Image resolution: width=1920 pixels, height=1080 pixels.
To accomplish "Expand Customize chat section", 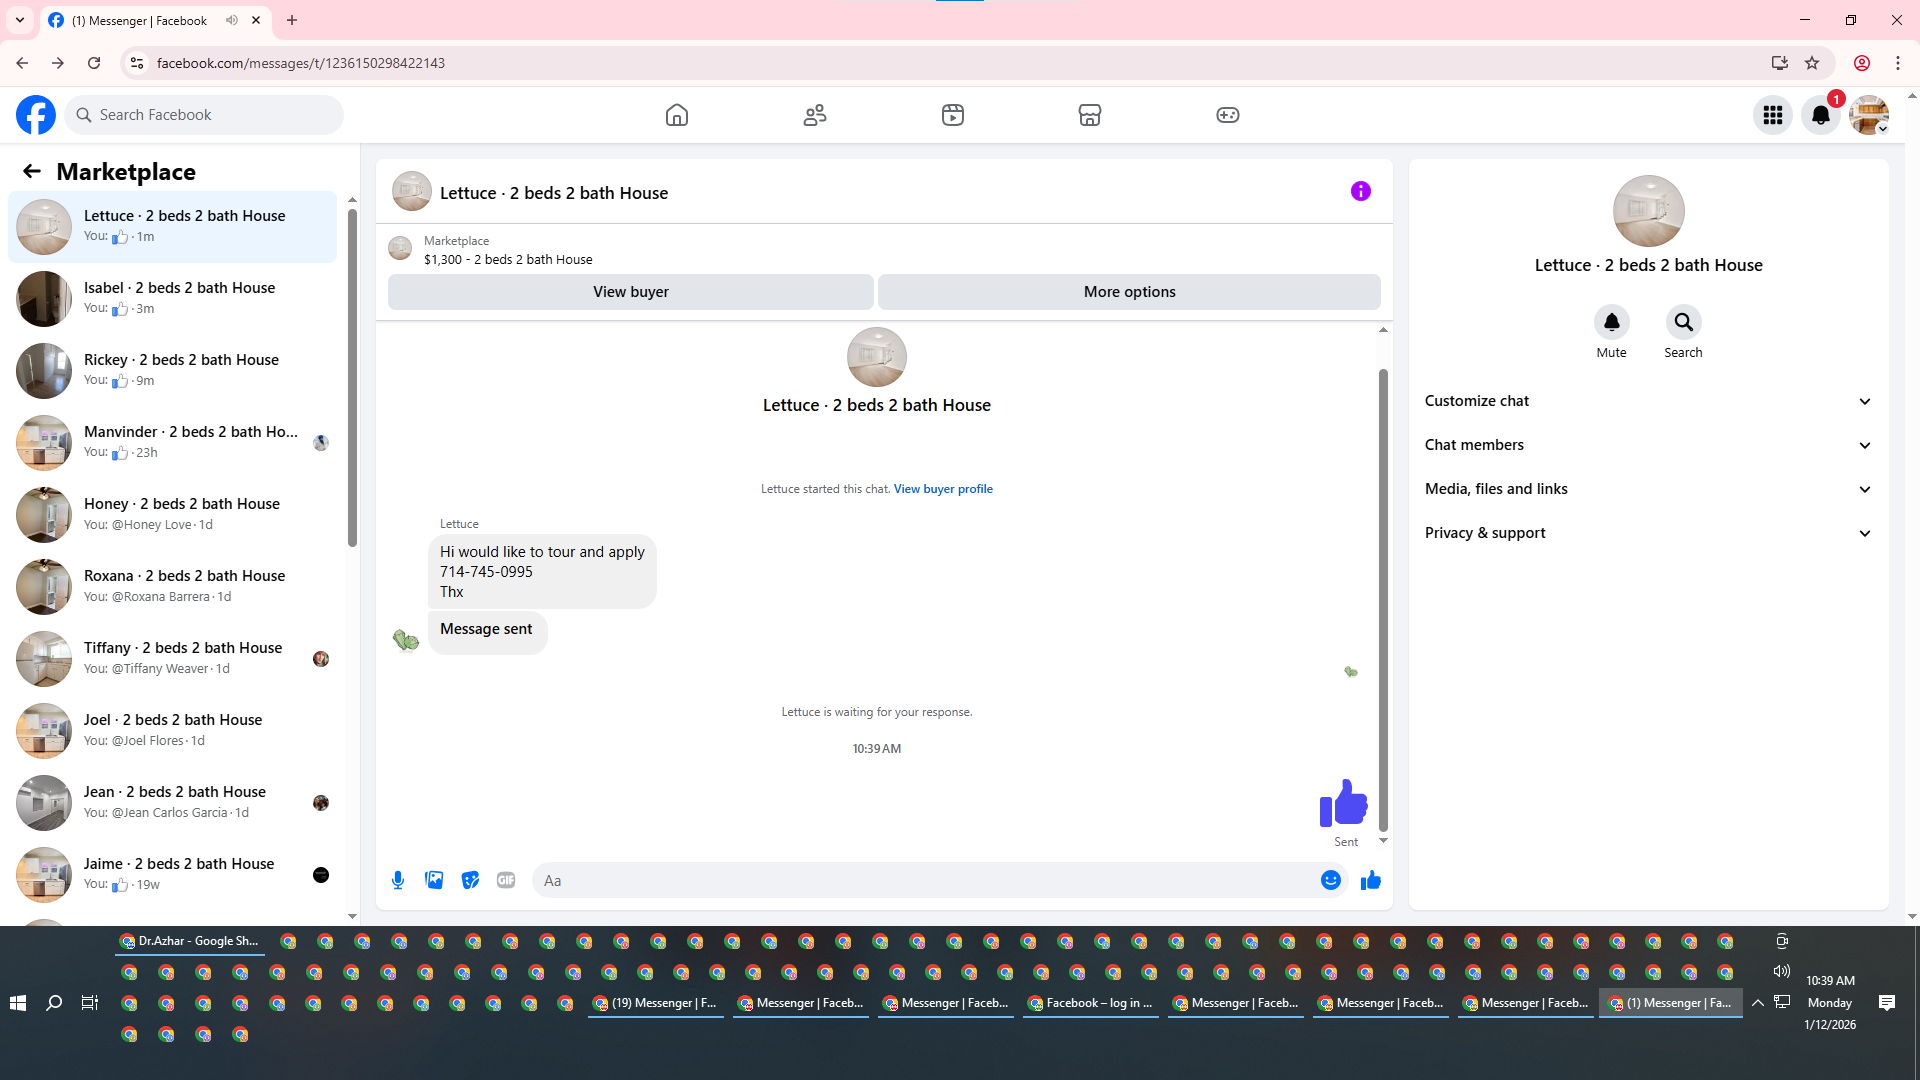I will tap(1648, 401).
